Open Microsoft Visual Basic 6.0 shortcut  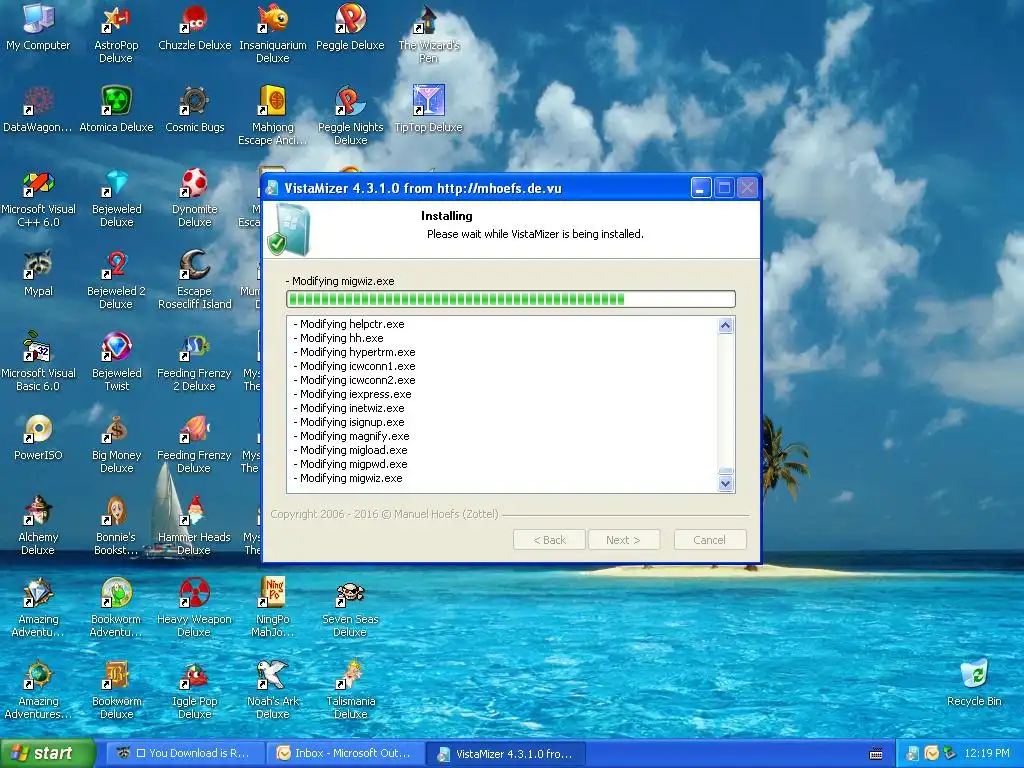[x=38, y=360]
